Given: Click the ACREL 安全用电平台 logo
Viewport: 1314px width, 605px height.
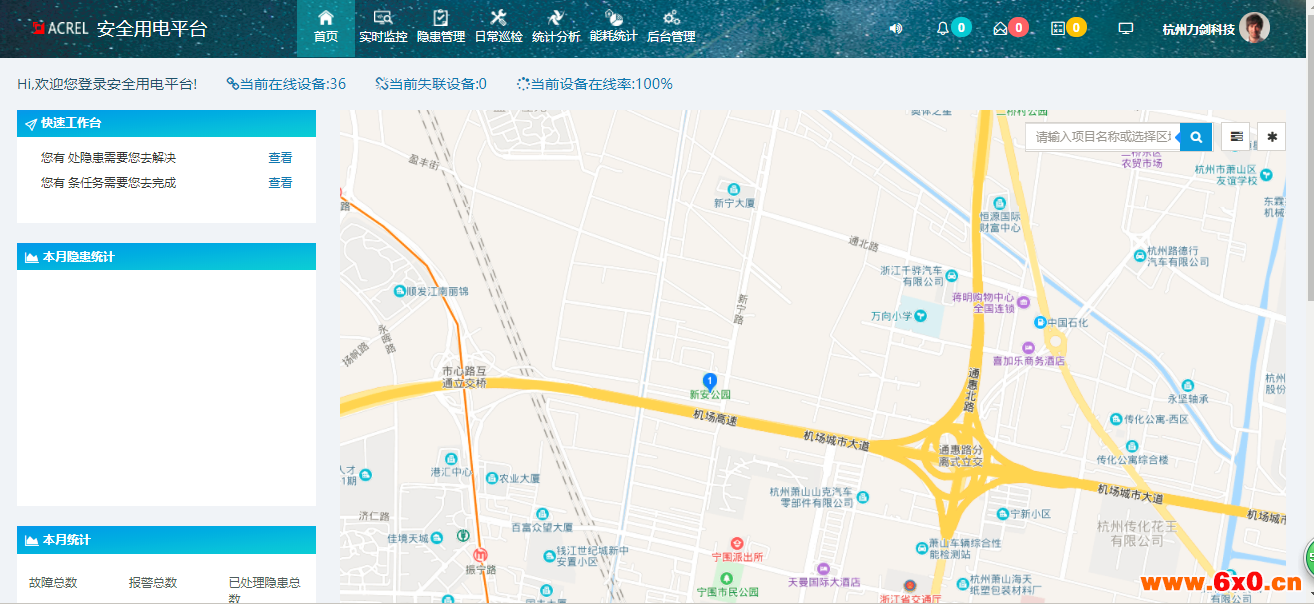Looking at the screenshot, I should [x=119, y=28].
